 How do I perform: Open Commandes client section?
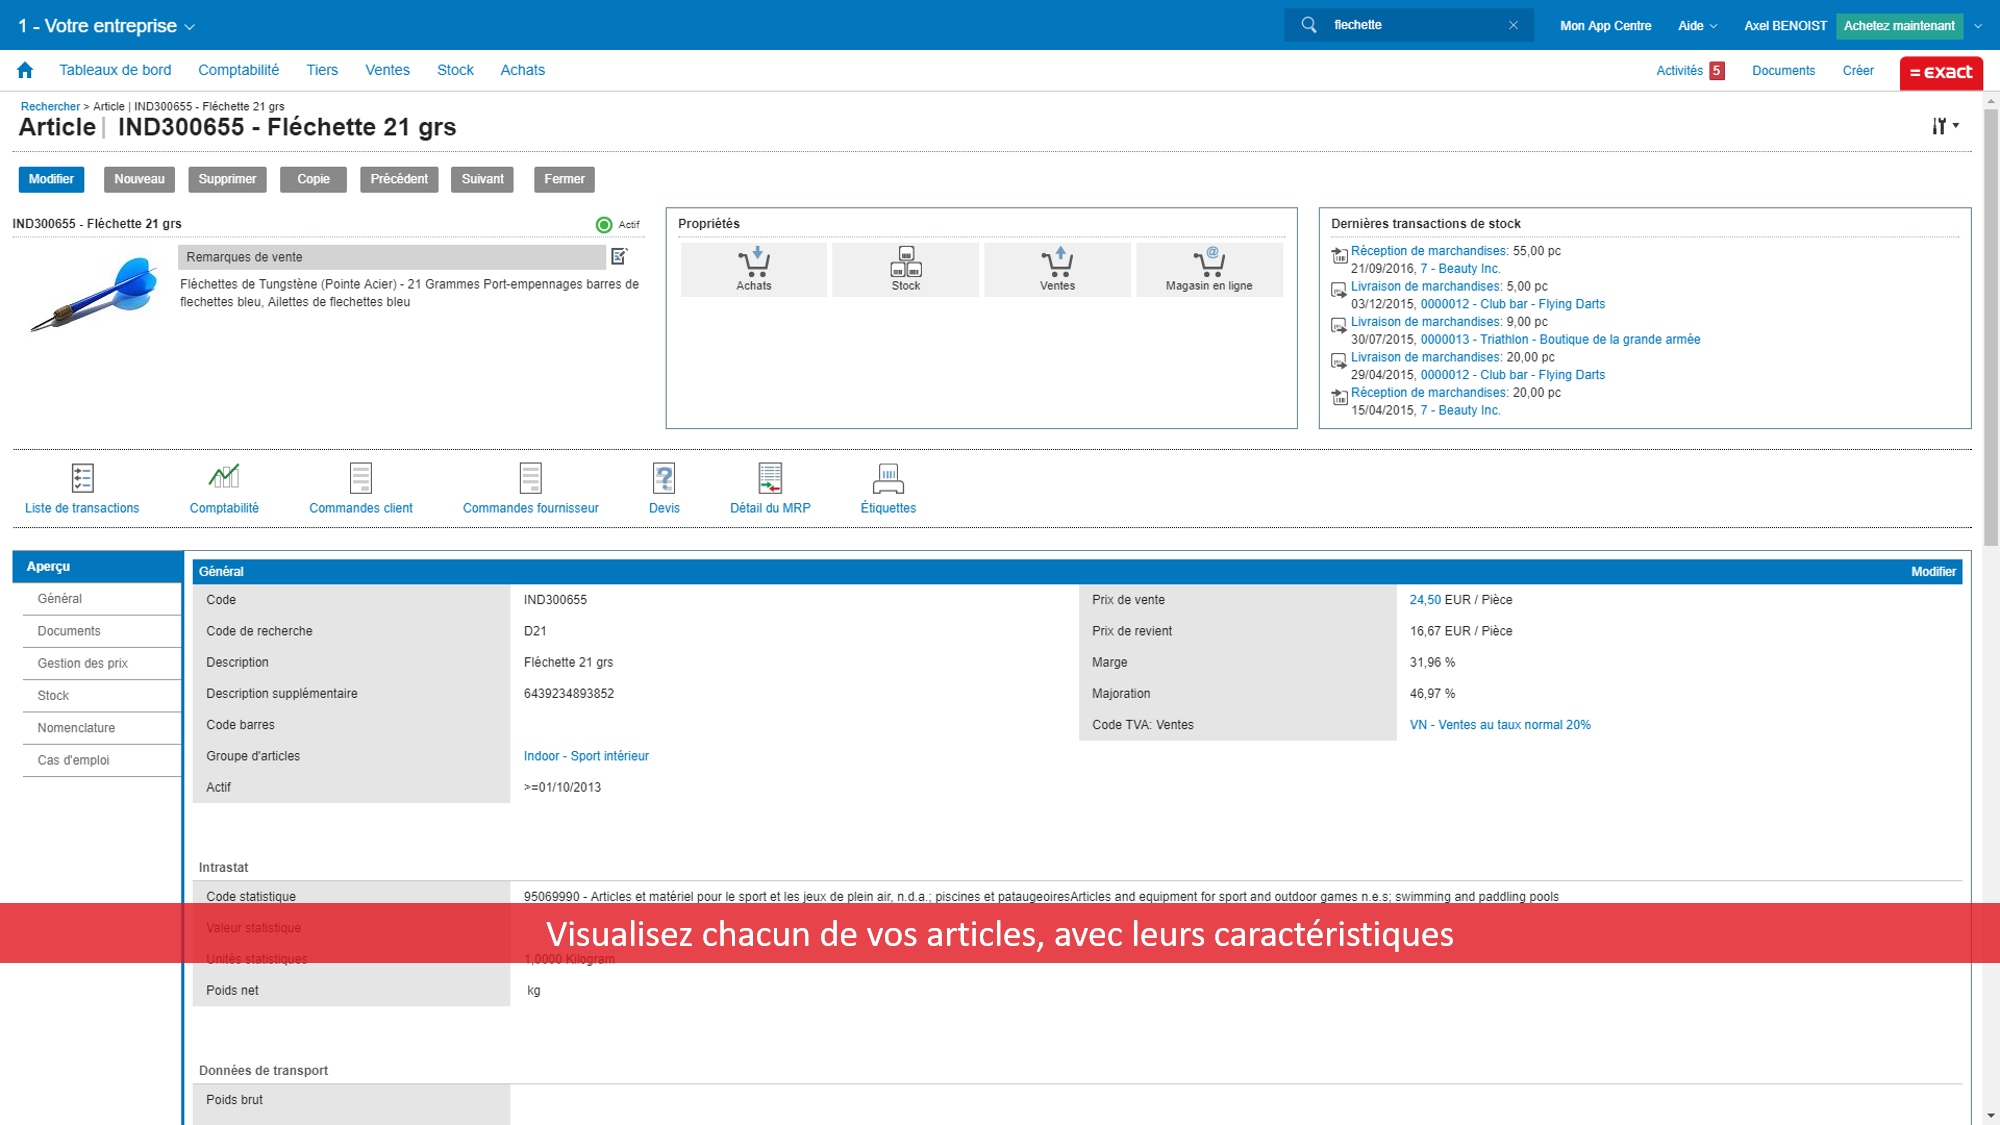[361, 488]
